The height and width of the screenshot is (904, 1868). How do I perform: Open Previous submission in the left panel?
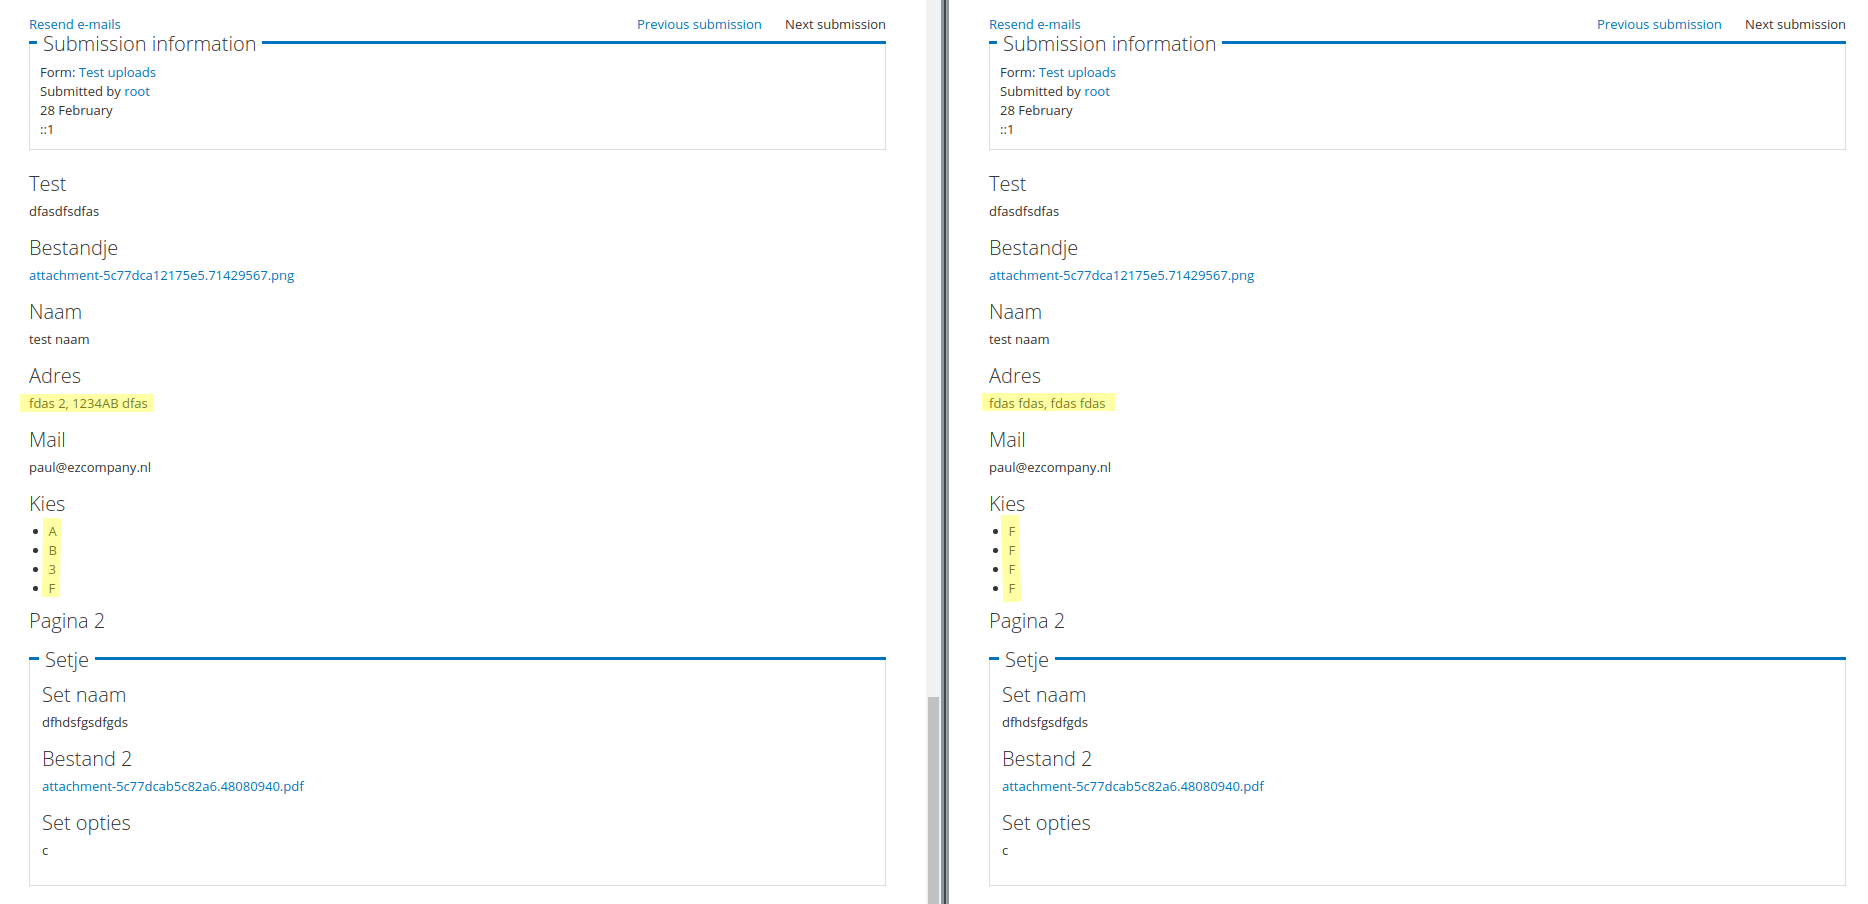coord(699,24)
